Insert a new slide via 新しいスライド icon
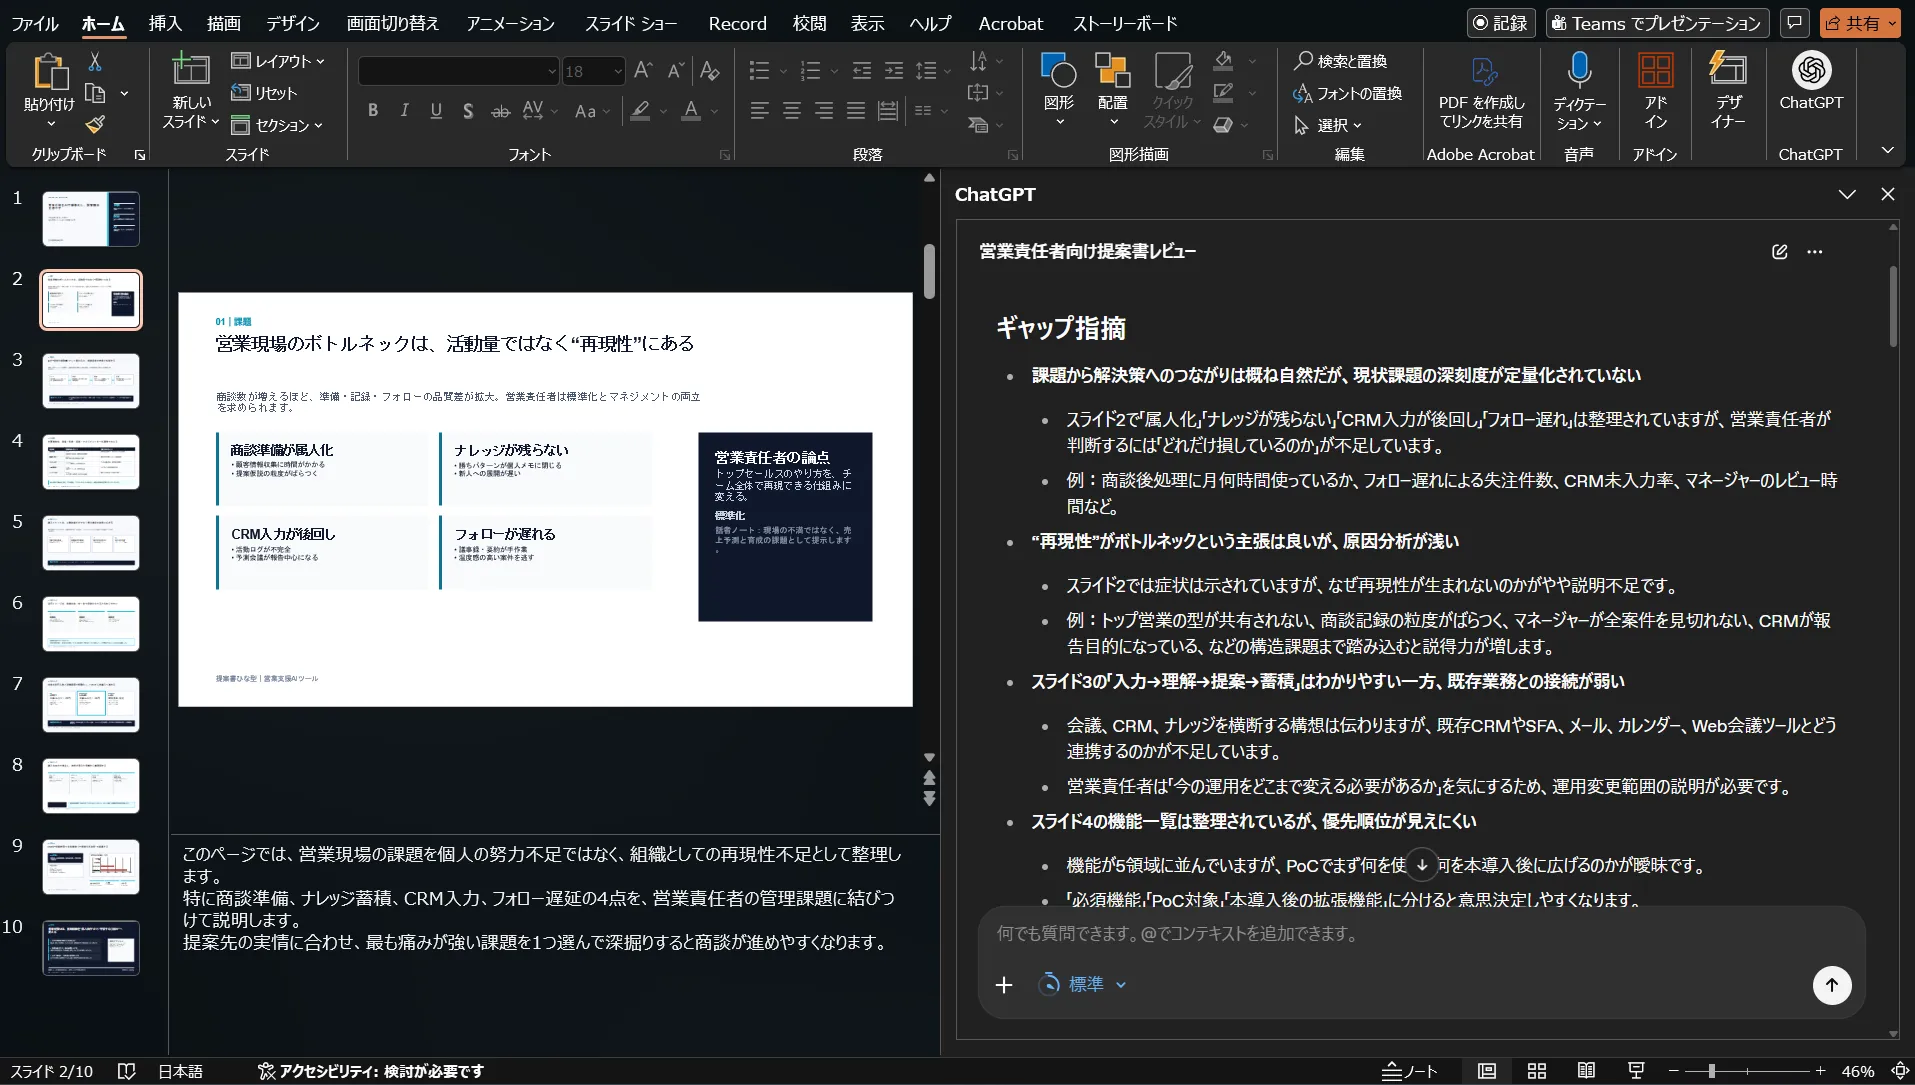 [x=190, y=70]
